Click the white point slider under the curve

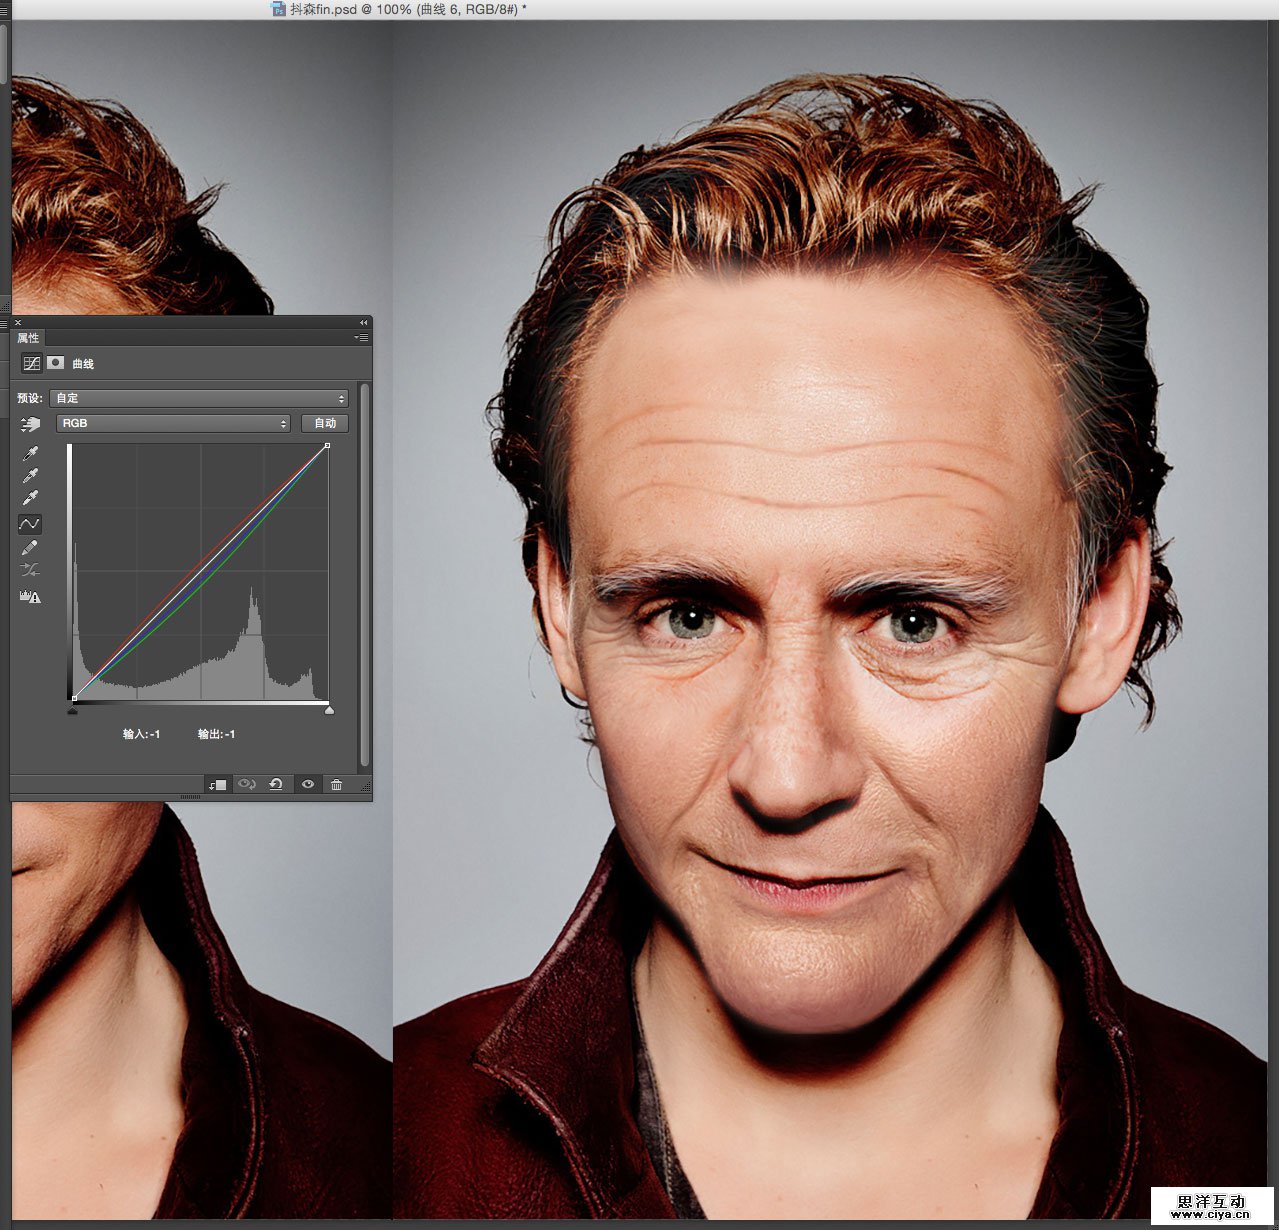click(329, 710)
